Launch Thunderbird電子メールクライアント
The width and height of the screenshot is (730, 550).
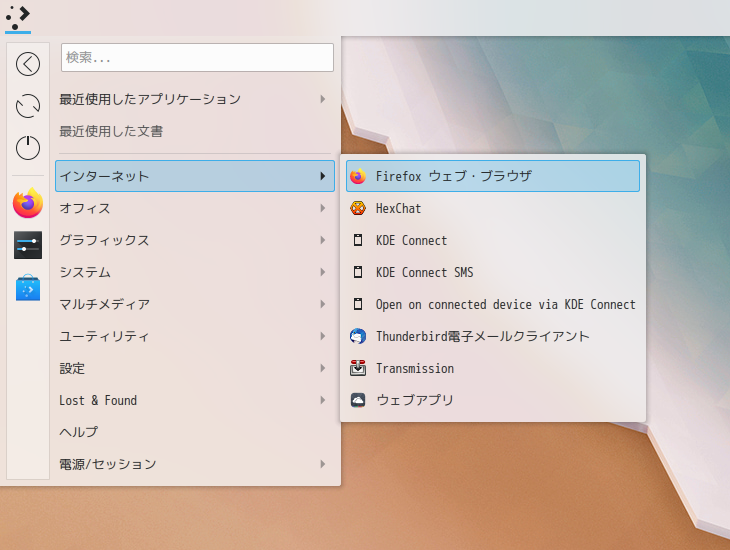click(x=493, y=336)
